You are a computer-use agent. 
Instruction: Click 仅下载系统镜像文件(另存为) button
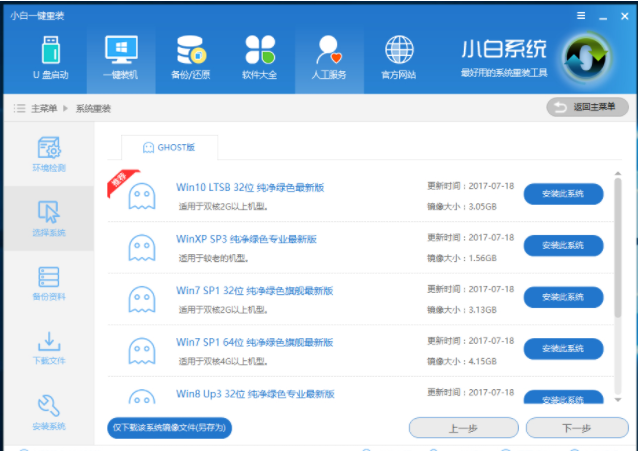[x=169, y=428]
